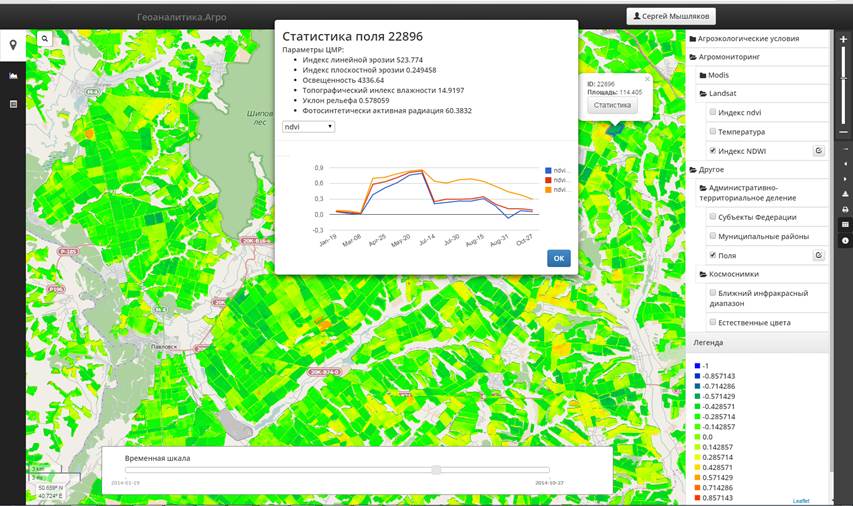Zoom in with the plus button
853x506 pixels.
[x=843, y=40]
